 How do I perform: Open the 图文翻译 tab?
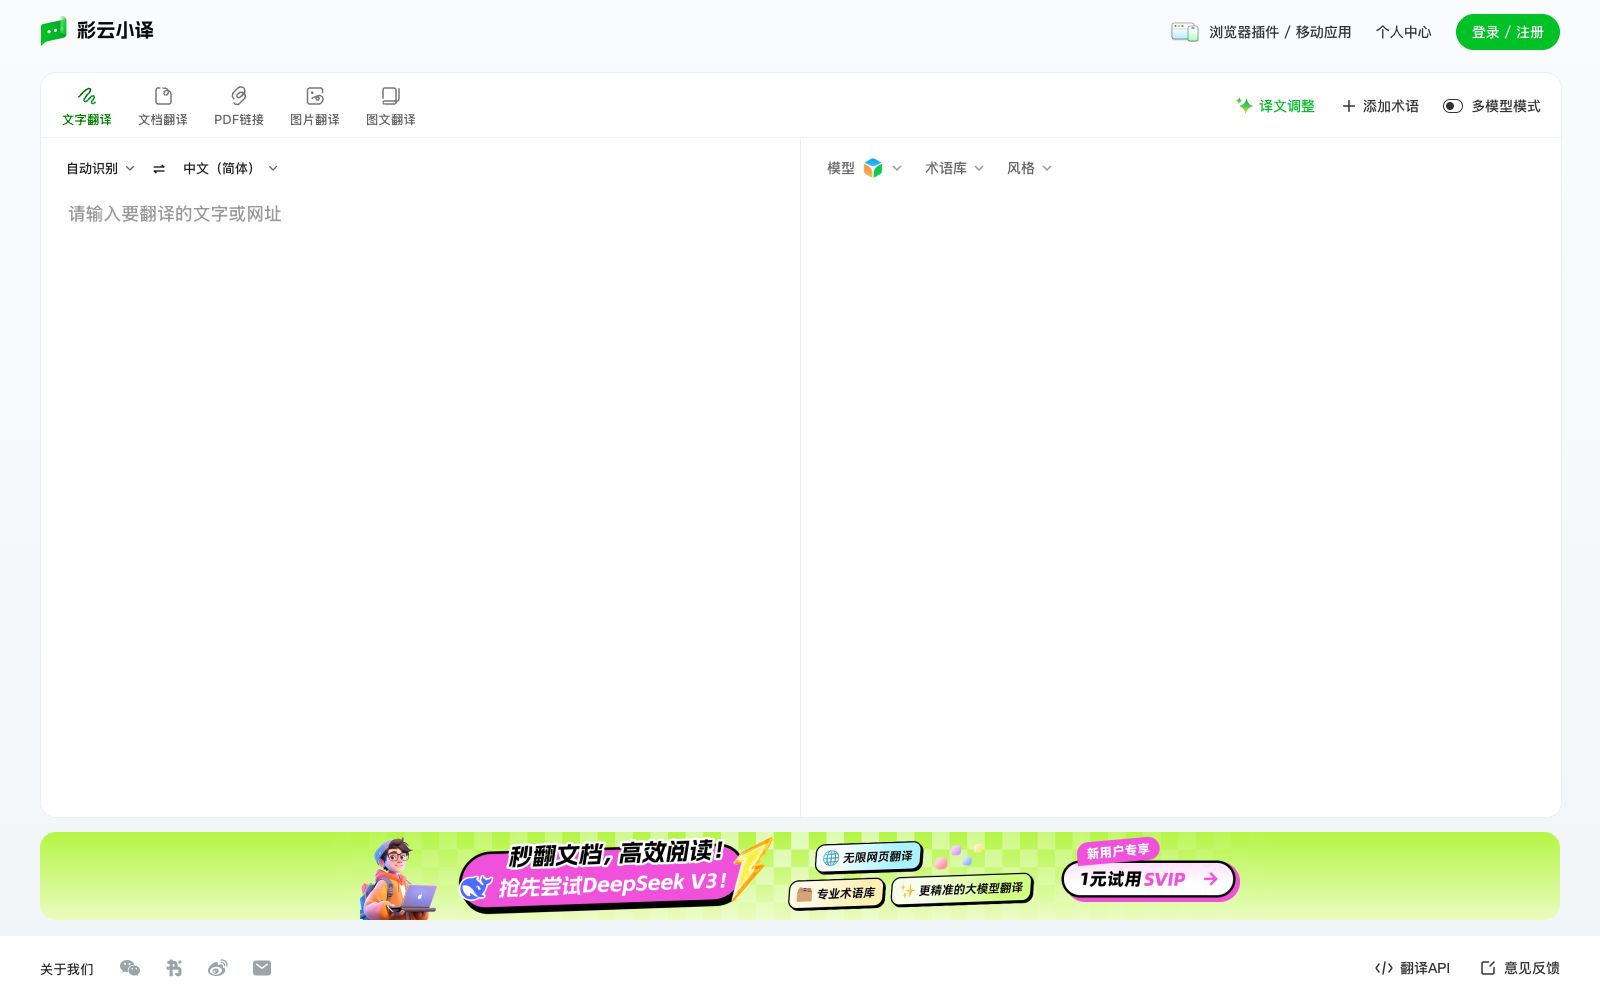(x=391, y=106)
